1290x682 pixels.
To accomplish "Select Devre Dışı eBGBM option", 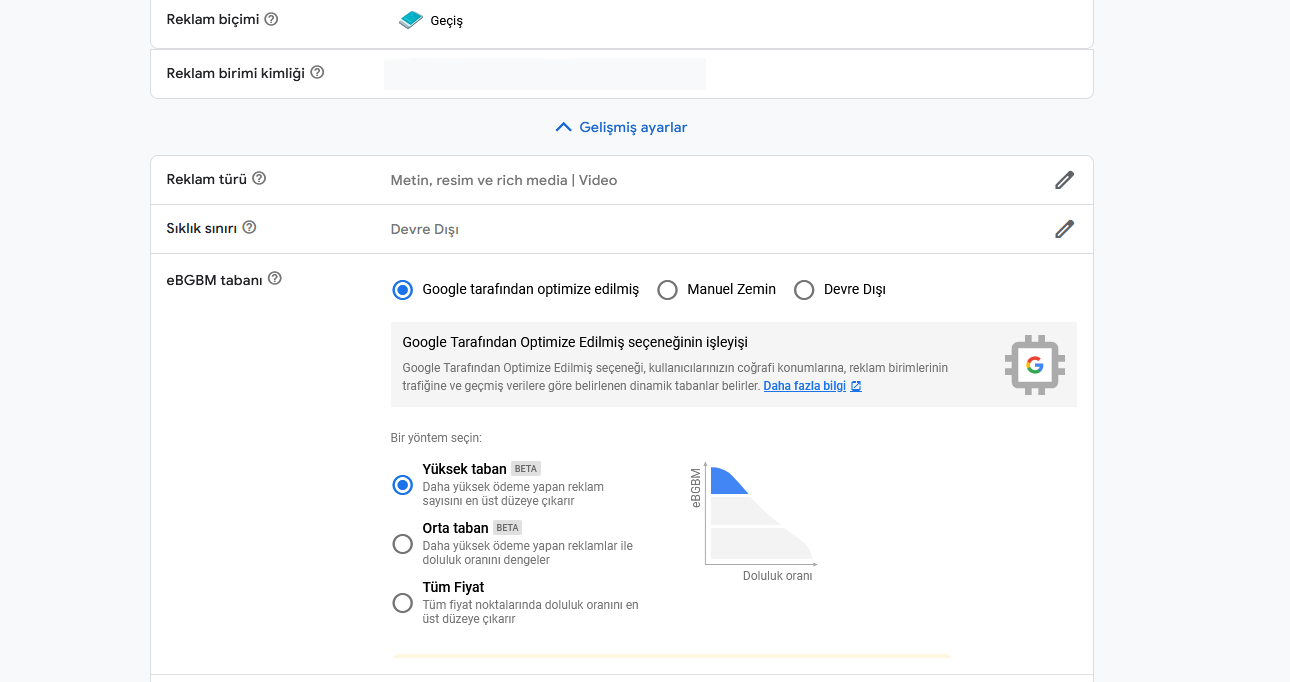I will [804, 290].
